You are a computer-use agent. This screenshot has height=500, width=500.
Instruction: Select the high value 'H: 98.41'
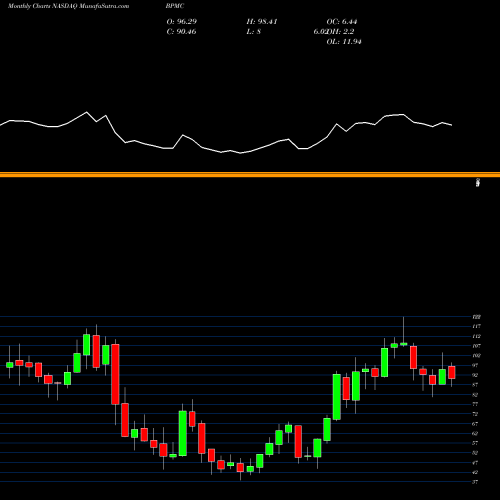pyautogui.click(x=262, y=22)
